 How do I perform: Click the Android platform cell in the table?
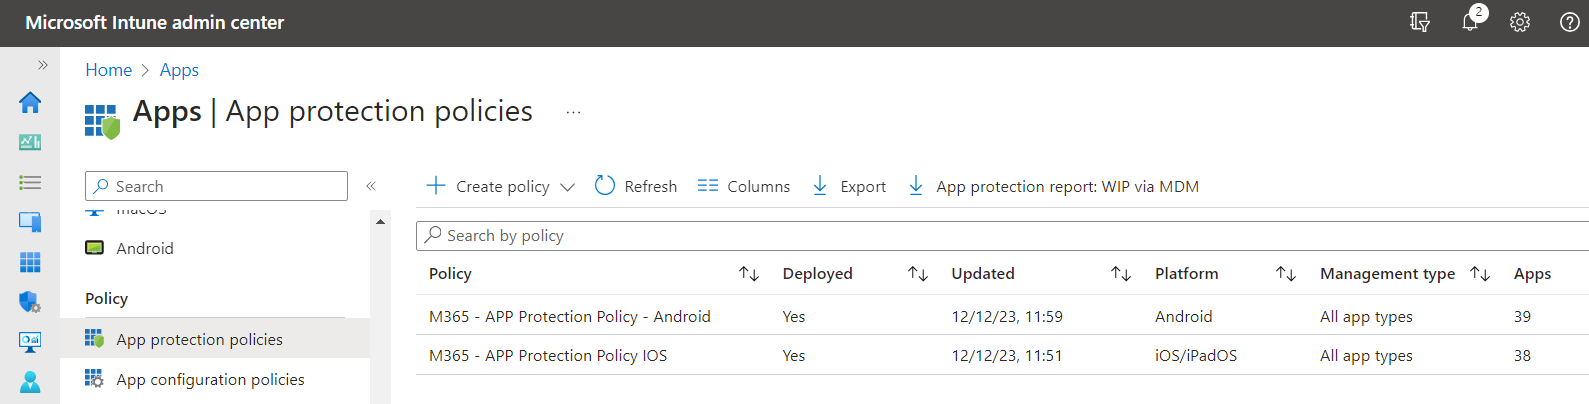(1184, 316)
